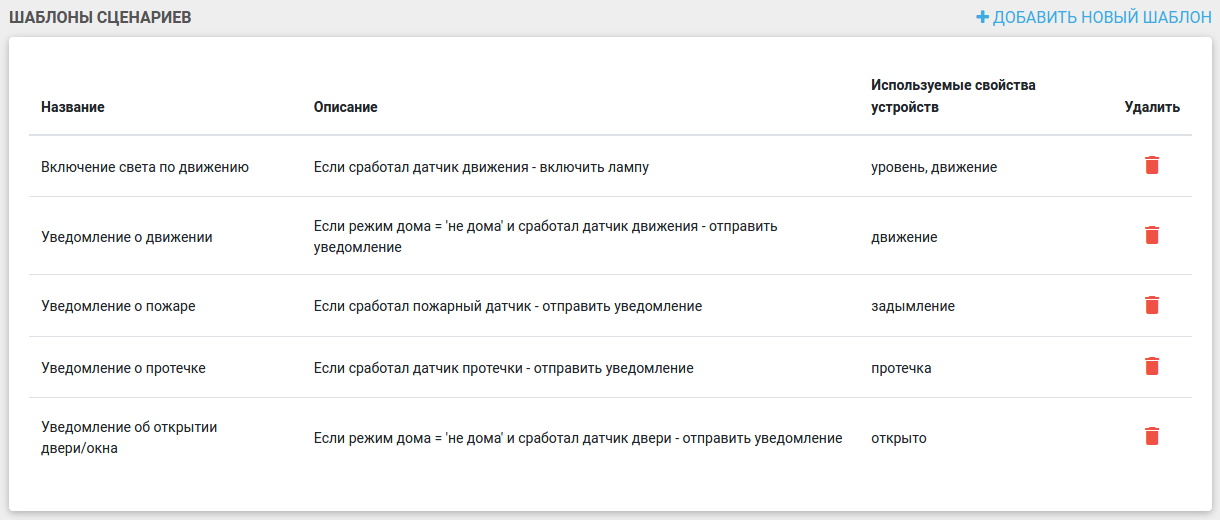Viewport: 1220px width, 520px height.
Task: Delete the 'Уведомление об открытии двери/окна' template
Action: pyautogui.click(x=1152, y=437)
